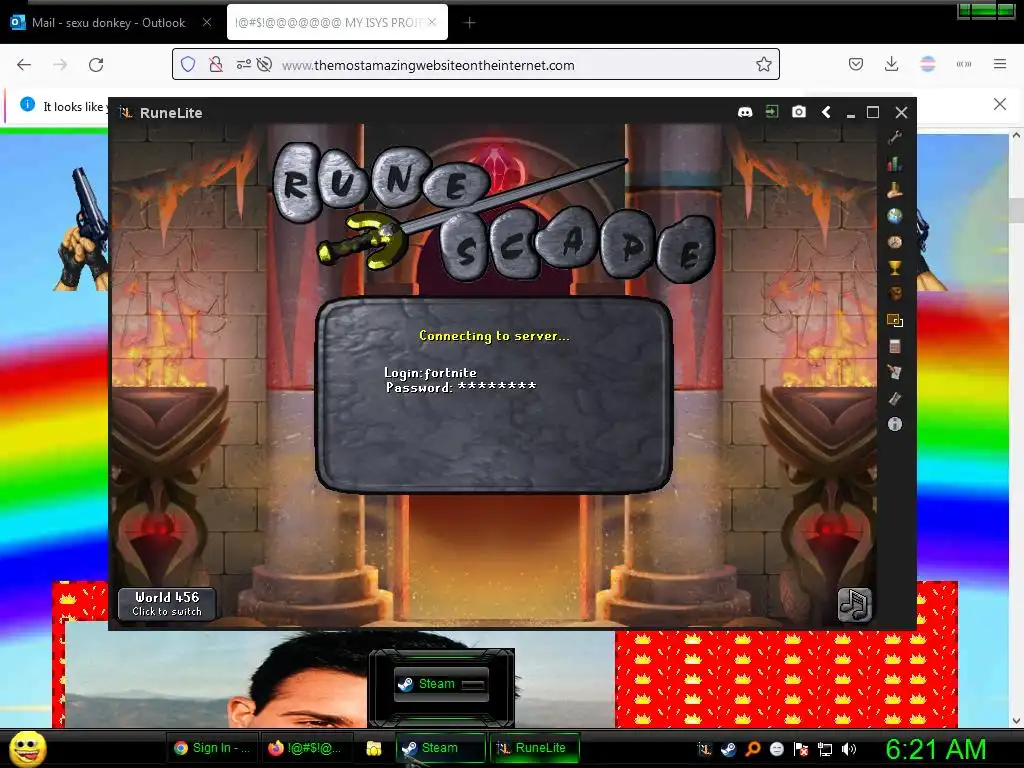This screenshot has width=1024, height=768.
Task: Open the calculator icon in RuneLite sidebar
Action: [895, 346]
